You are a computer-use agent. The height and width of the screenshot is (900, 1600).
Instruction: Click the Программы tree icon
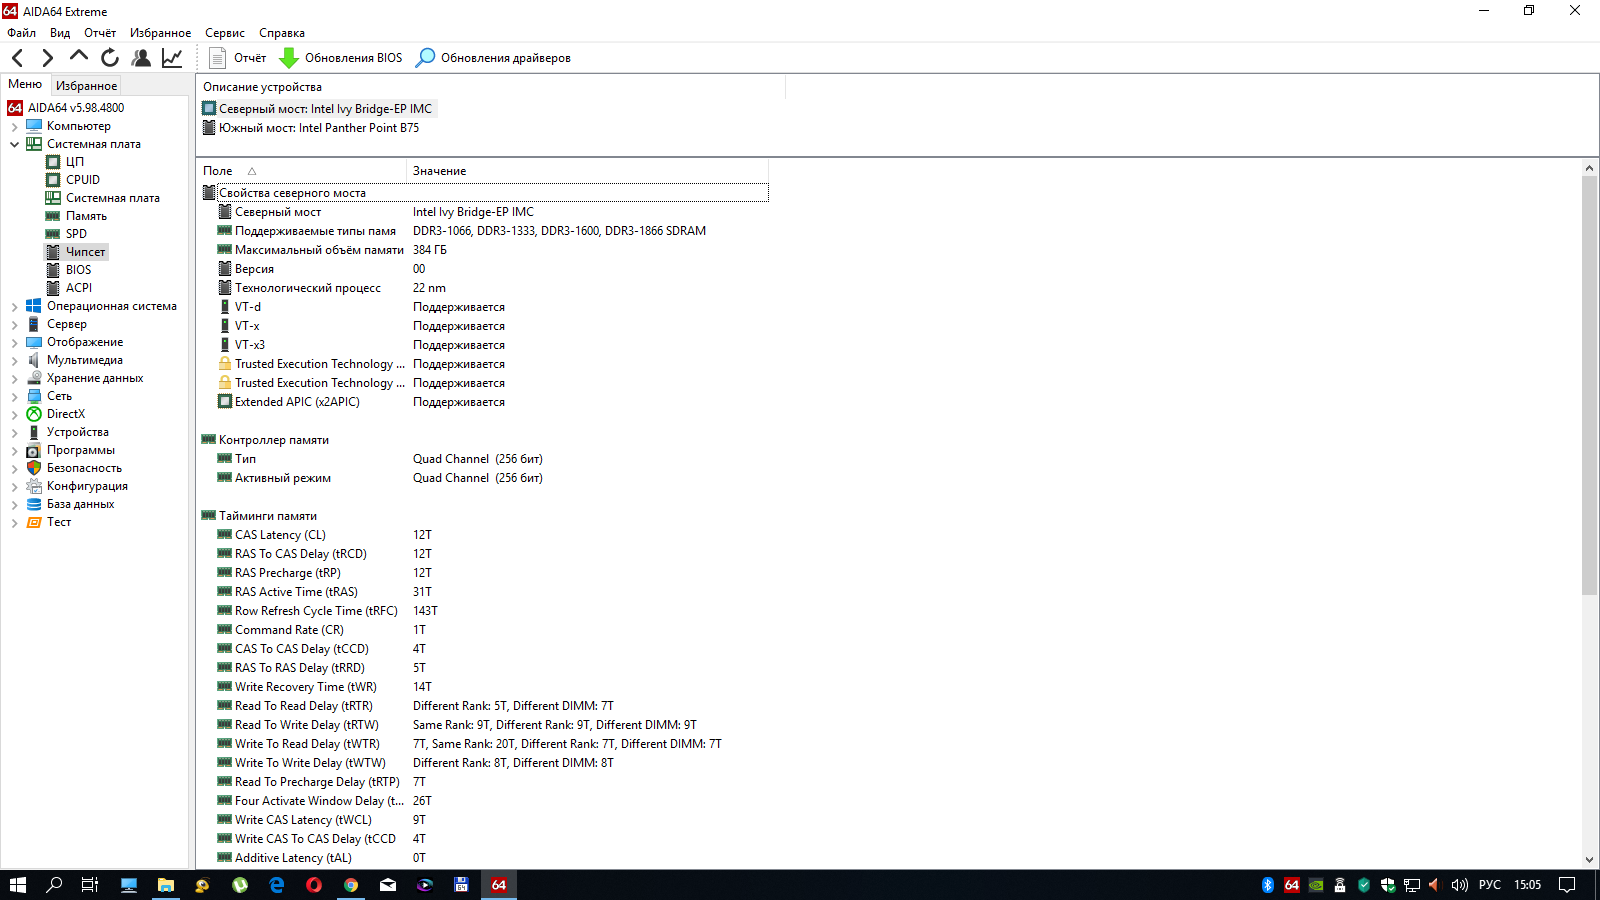click(x=34, y=450)
